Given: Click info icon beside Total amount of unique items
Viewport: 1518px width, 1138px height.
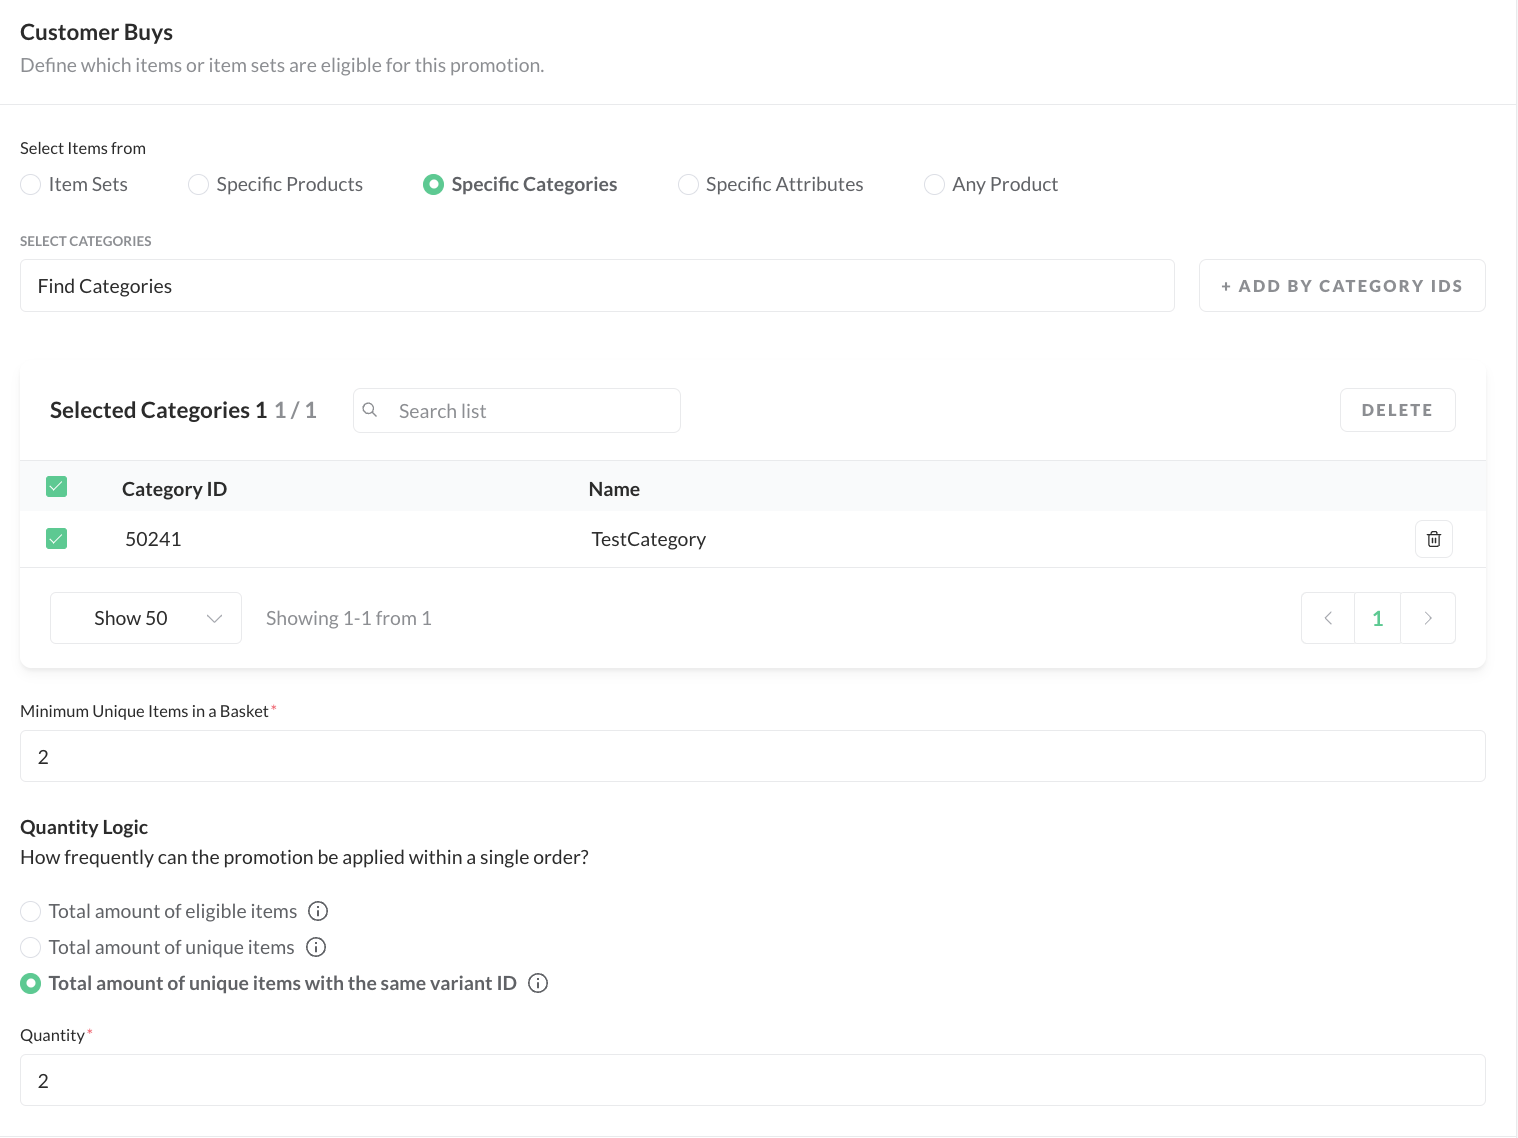Looking at the screenshot, I should [x=316, y=947].
